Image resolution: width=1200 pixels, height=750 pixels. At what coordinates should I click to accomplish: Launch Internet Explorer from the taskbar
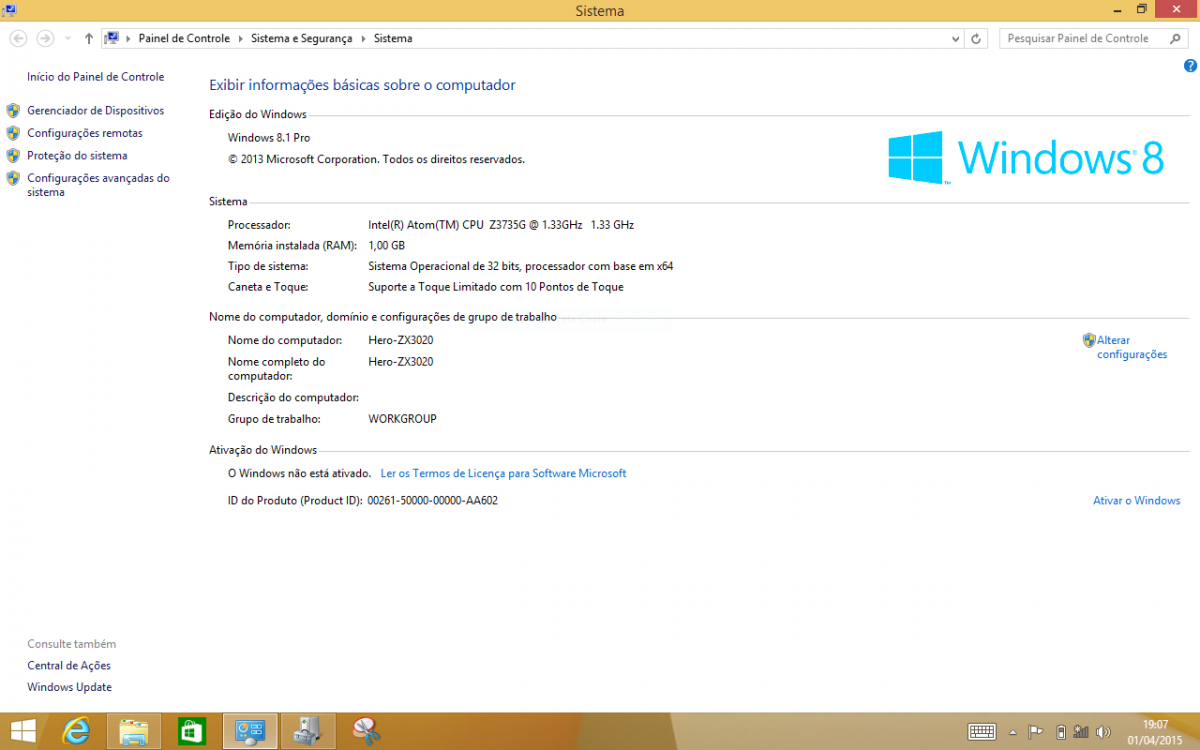point(76,731)
